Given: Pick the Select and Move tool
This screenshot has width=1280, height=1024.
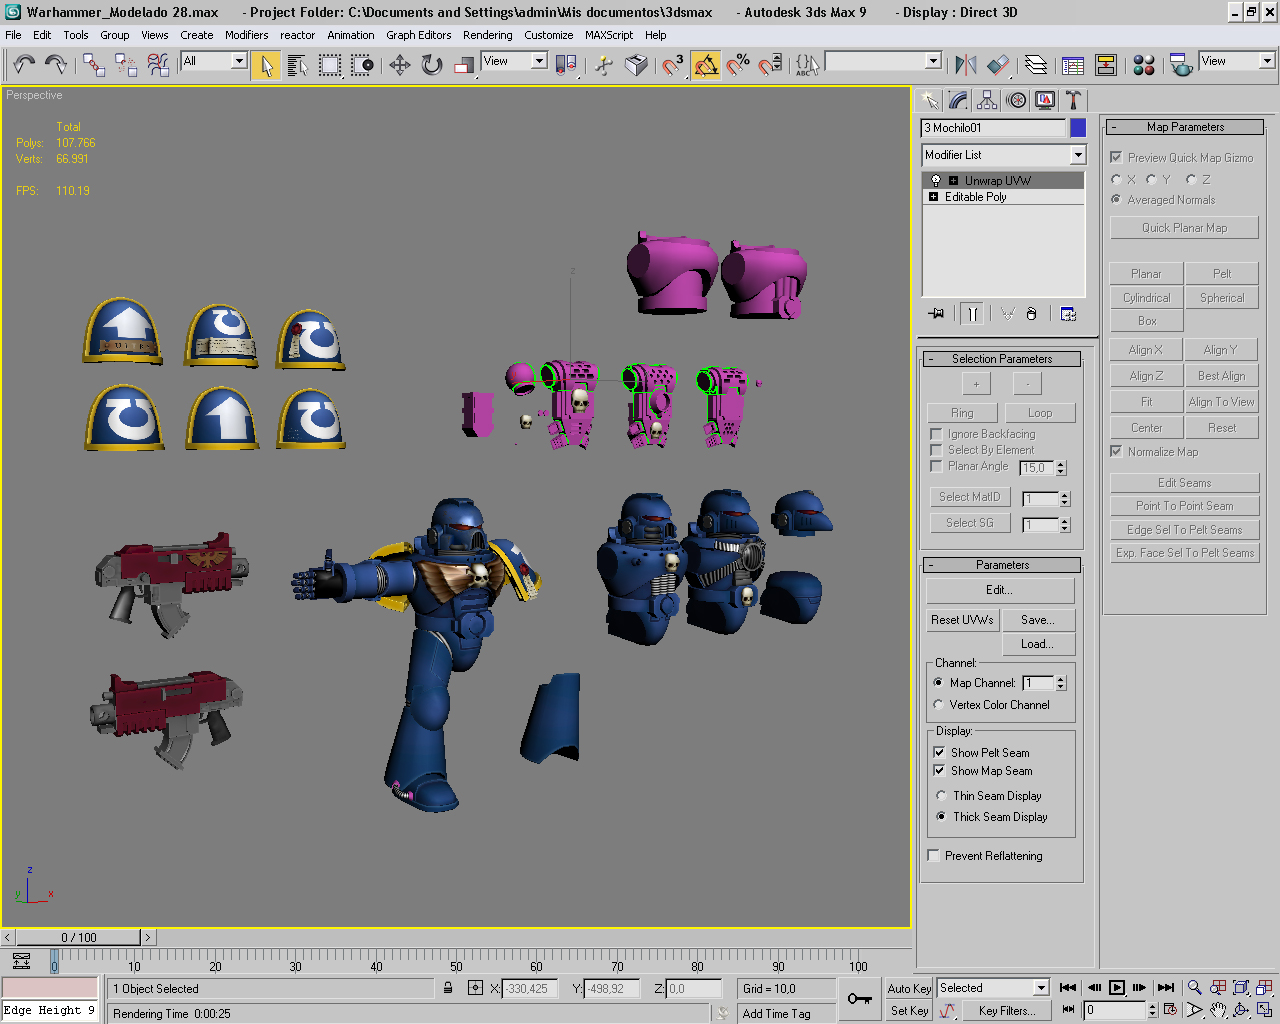Looking at the screenshot, I should 400,65.
